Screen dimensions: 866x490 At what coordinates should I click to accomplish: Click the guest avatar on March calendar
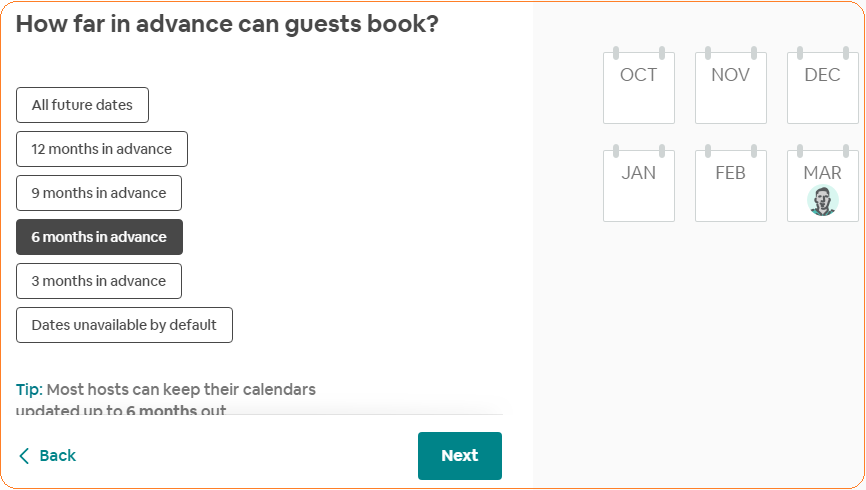(822, 201)
